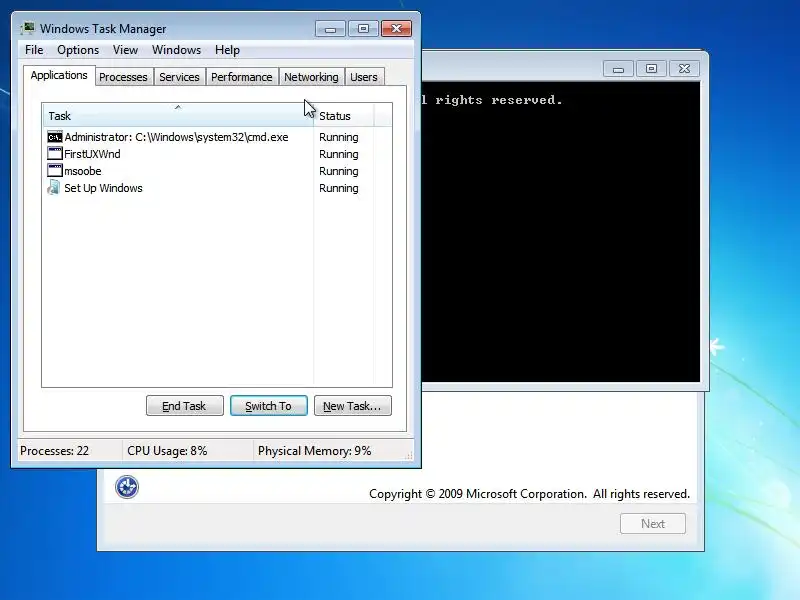Switch to the Networking tab
The image size is (800, 600).
(x=311, y=77)
